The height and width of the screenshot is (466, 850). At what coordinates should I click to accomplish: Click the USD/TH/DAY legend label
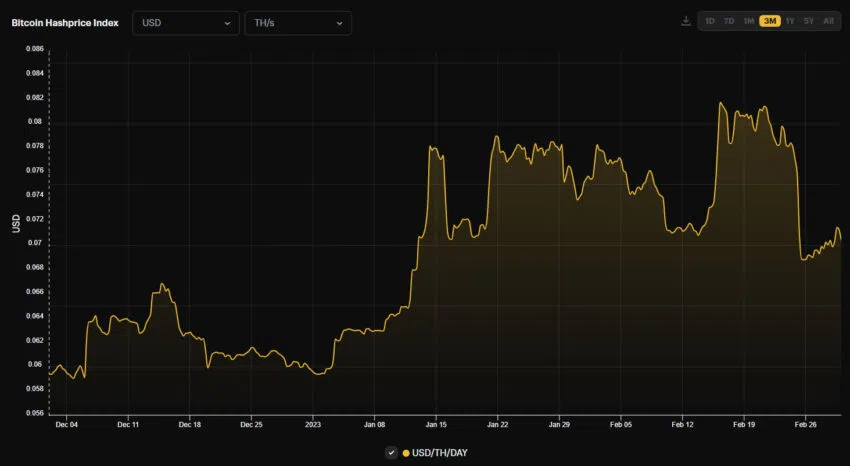tap(440, 453)
